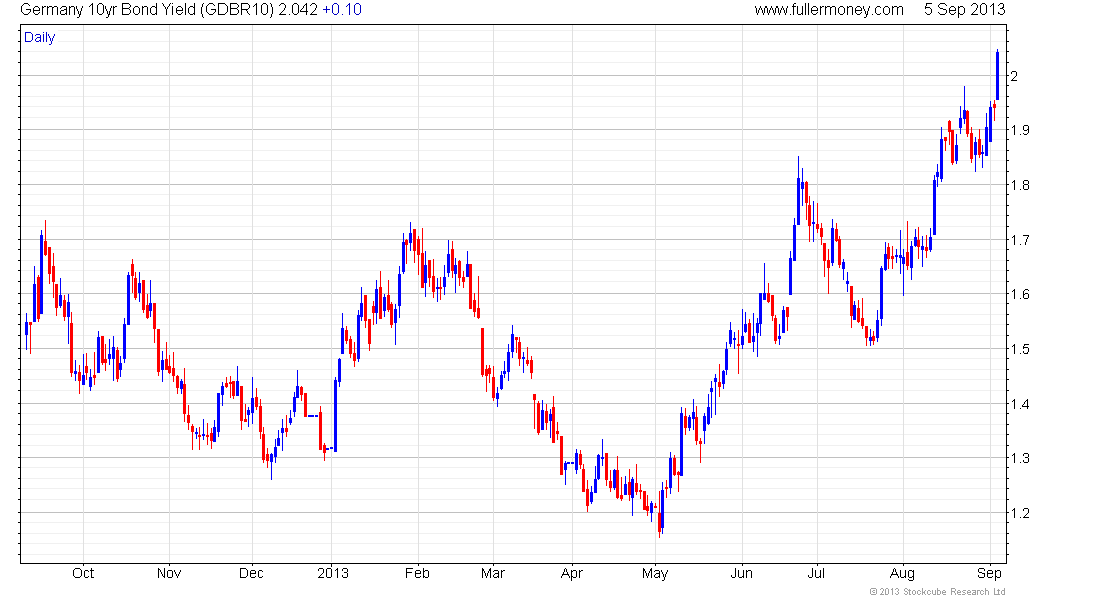Click the Apr month axis label

coord(572,573)
